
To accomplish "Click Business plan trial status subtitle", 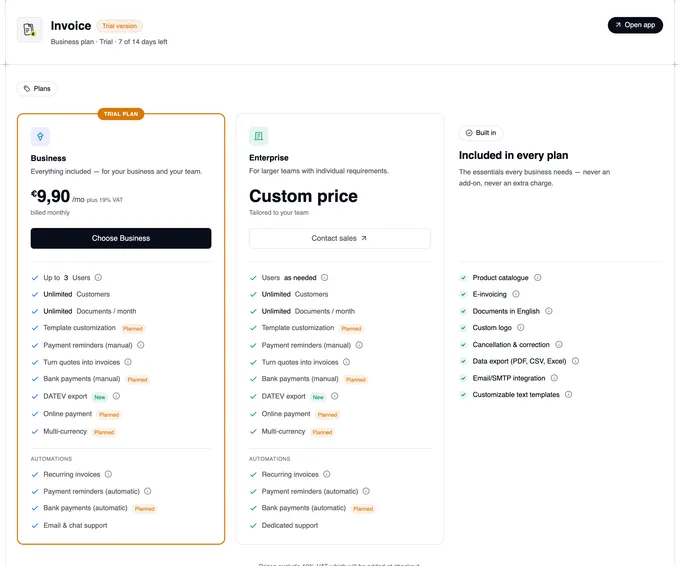I will (109, 42).
